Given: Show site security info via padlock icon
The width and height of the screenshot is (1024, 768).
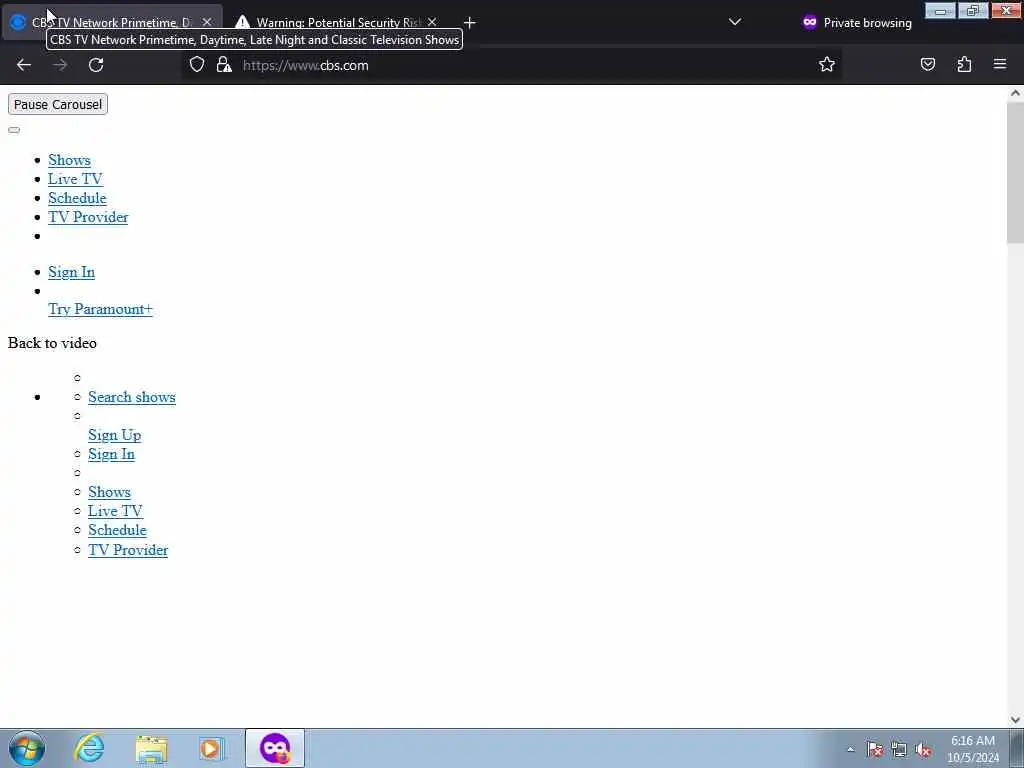Looking at the screenshot, I should 224,65.
